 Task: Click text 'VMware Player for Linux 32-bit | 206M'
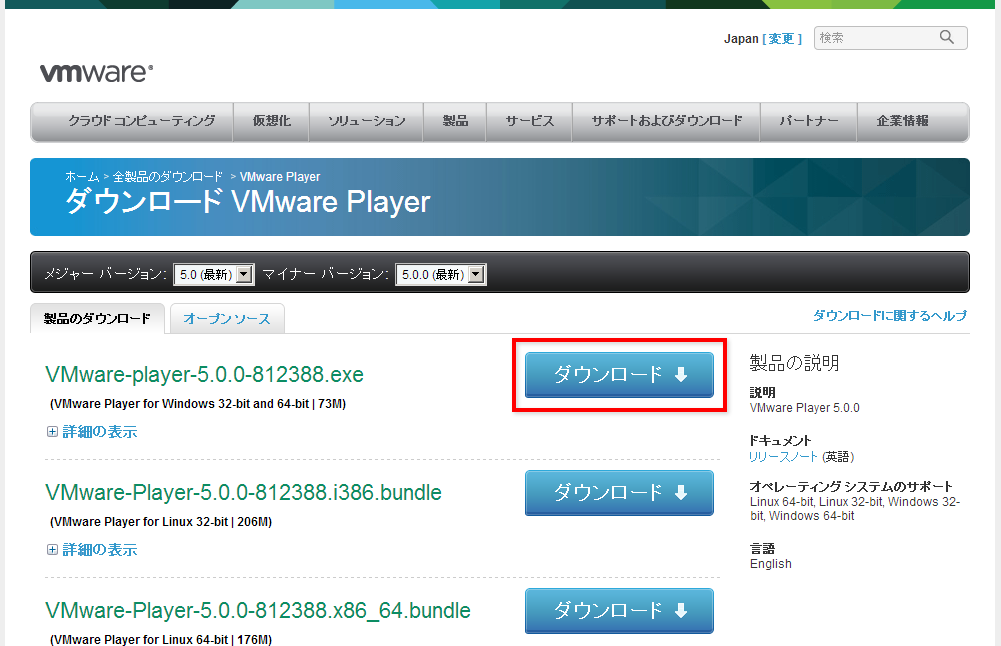coord(161,522)
